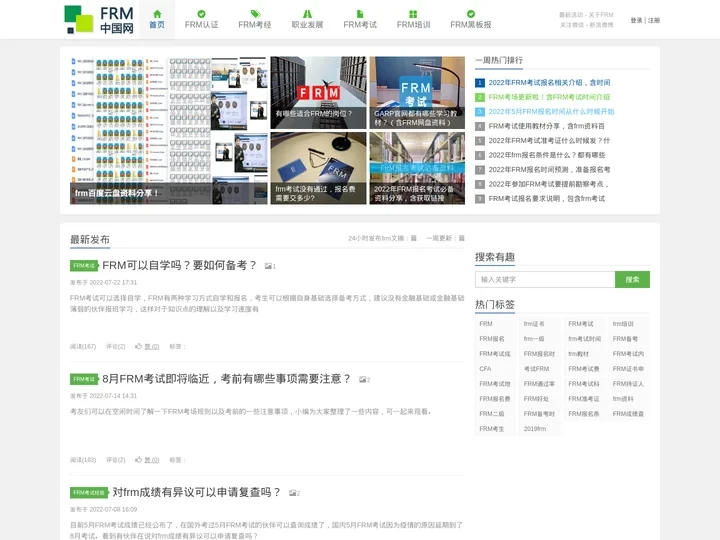Open ranking item 2022年FRM考试准考证什么时候发

549,141
